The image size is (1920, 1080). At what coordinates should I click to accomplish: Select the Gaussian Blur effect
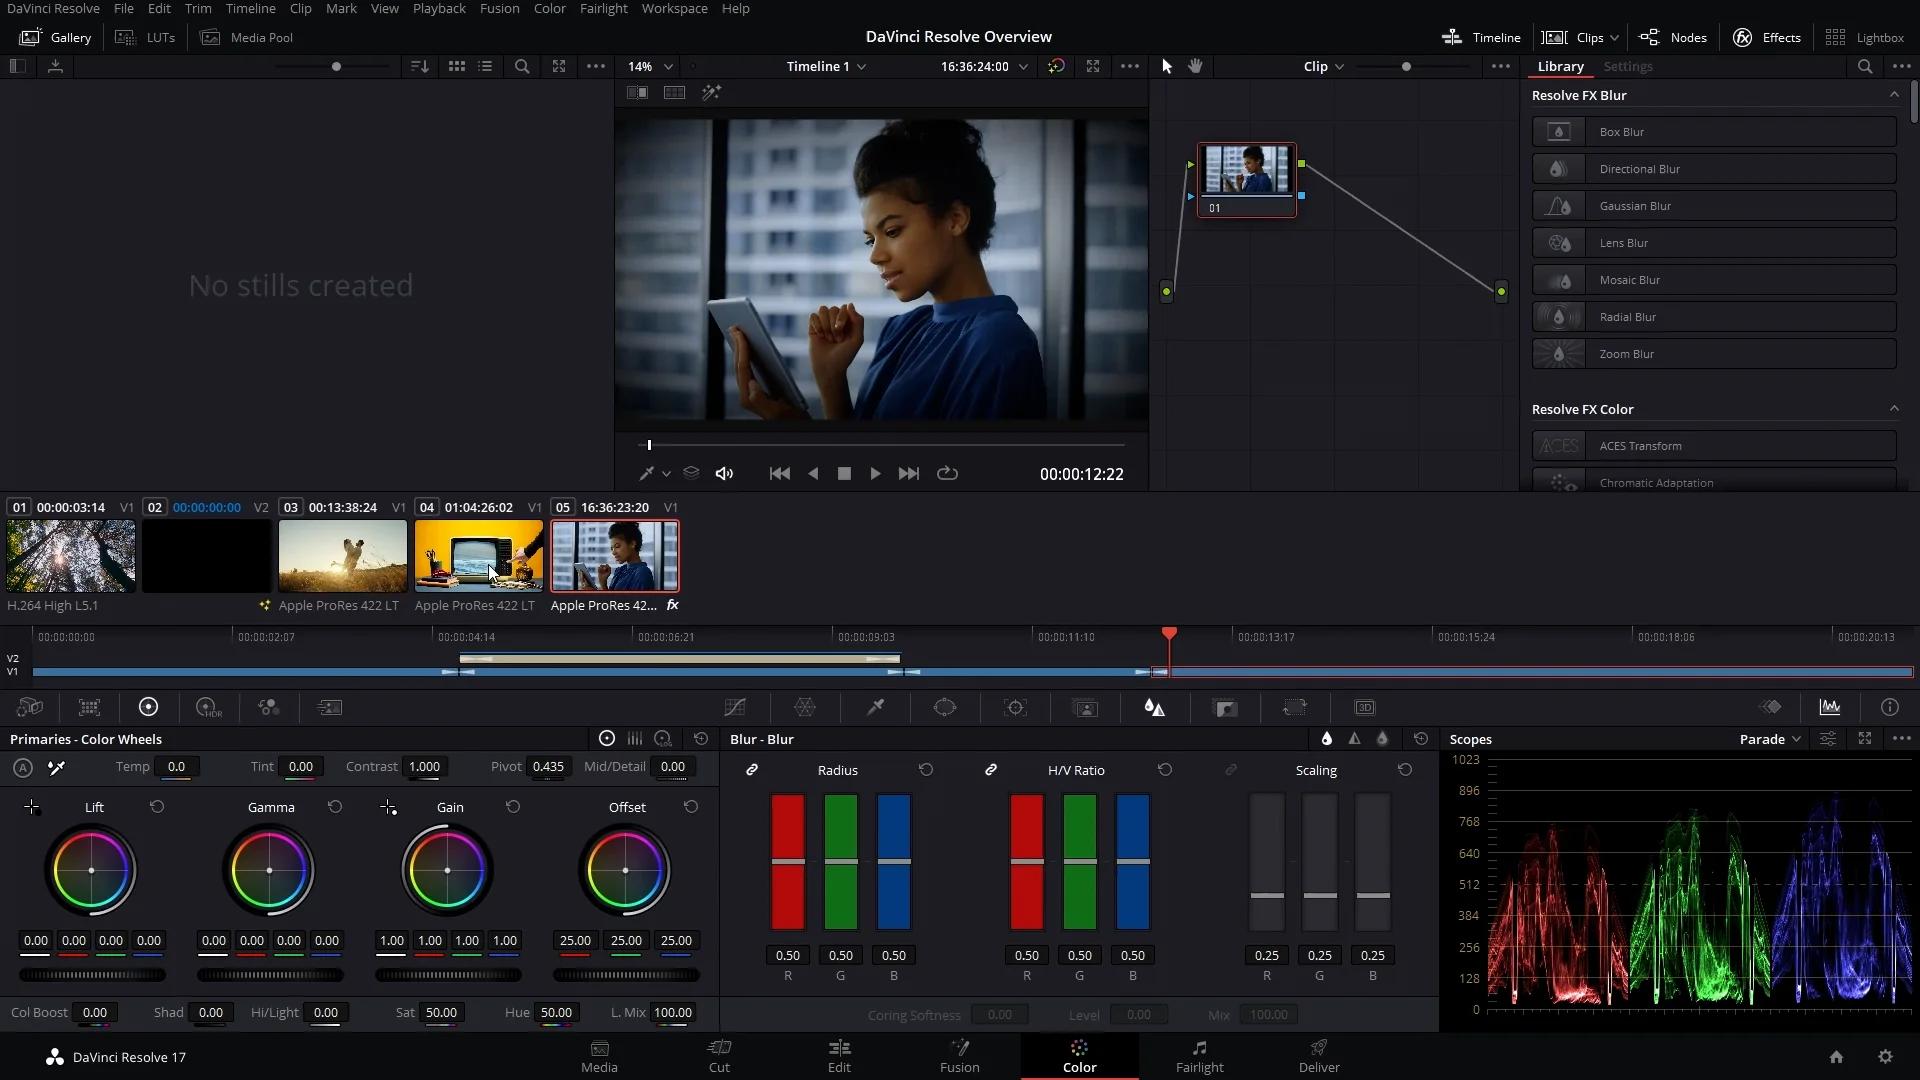(1714, 206)
